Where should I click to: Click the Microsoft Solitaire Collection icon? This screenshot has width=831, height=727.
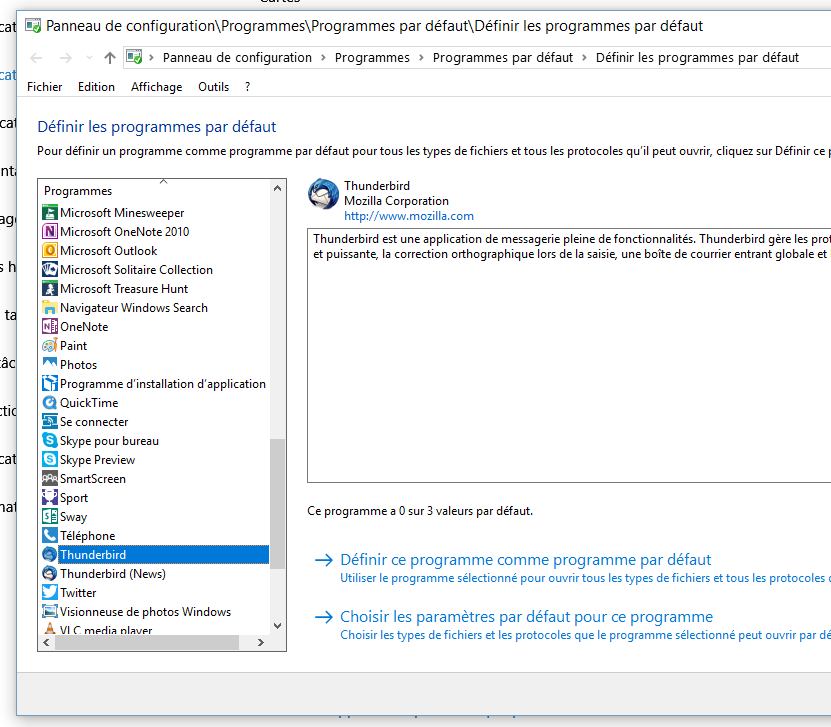pos(49,270)
